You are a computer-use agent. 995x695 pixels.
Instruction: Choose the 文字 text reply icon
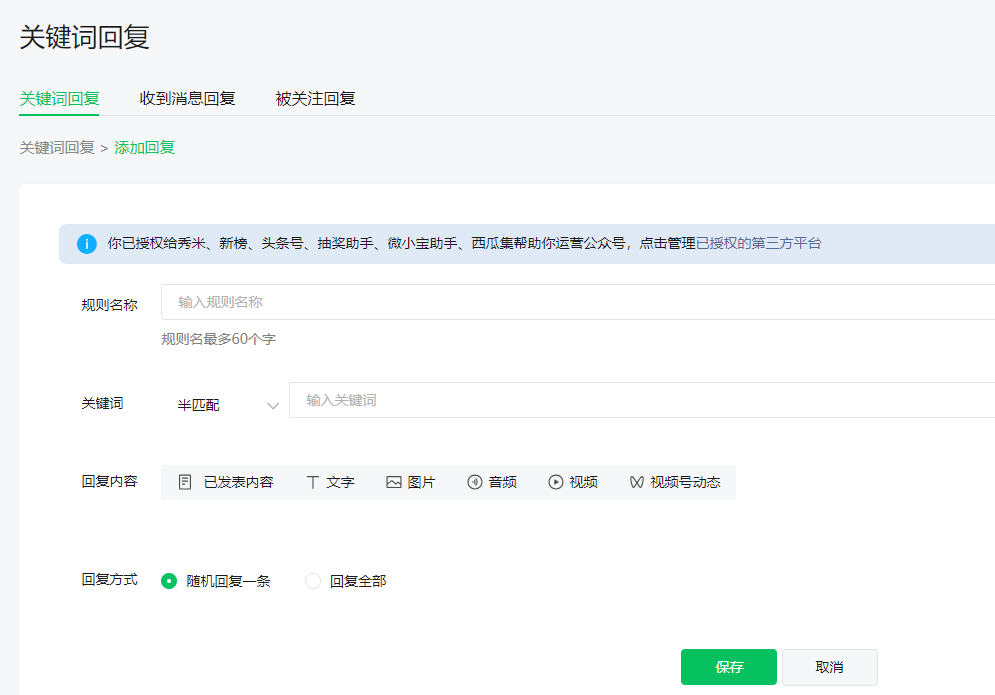(x=331, y=481)
